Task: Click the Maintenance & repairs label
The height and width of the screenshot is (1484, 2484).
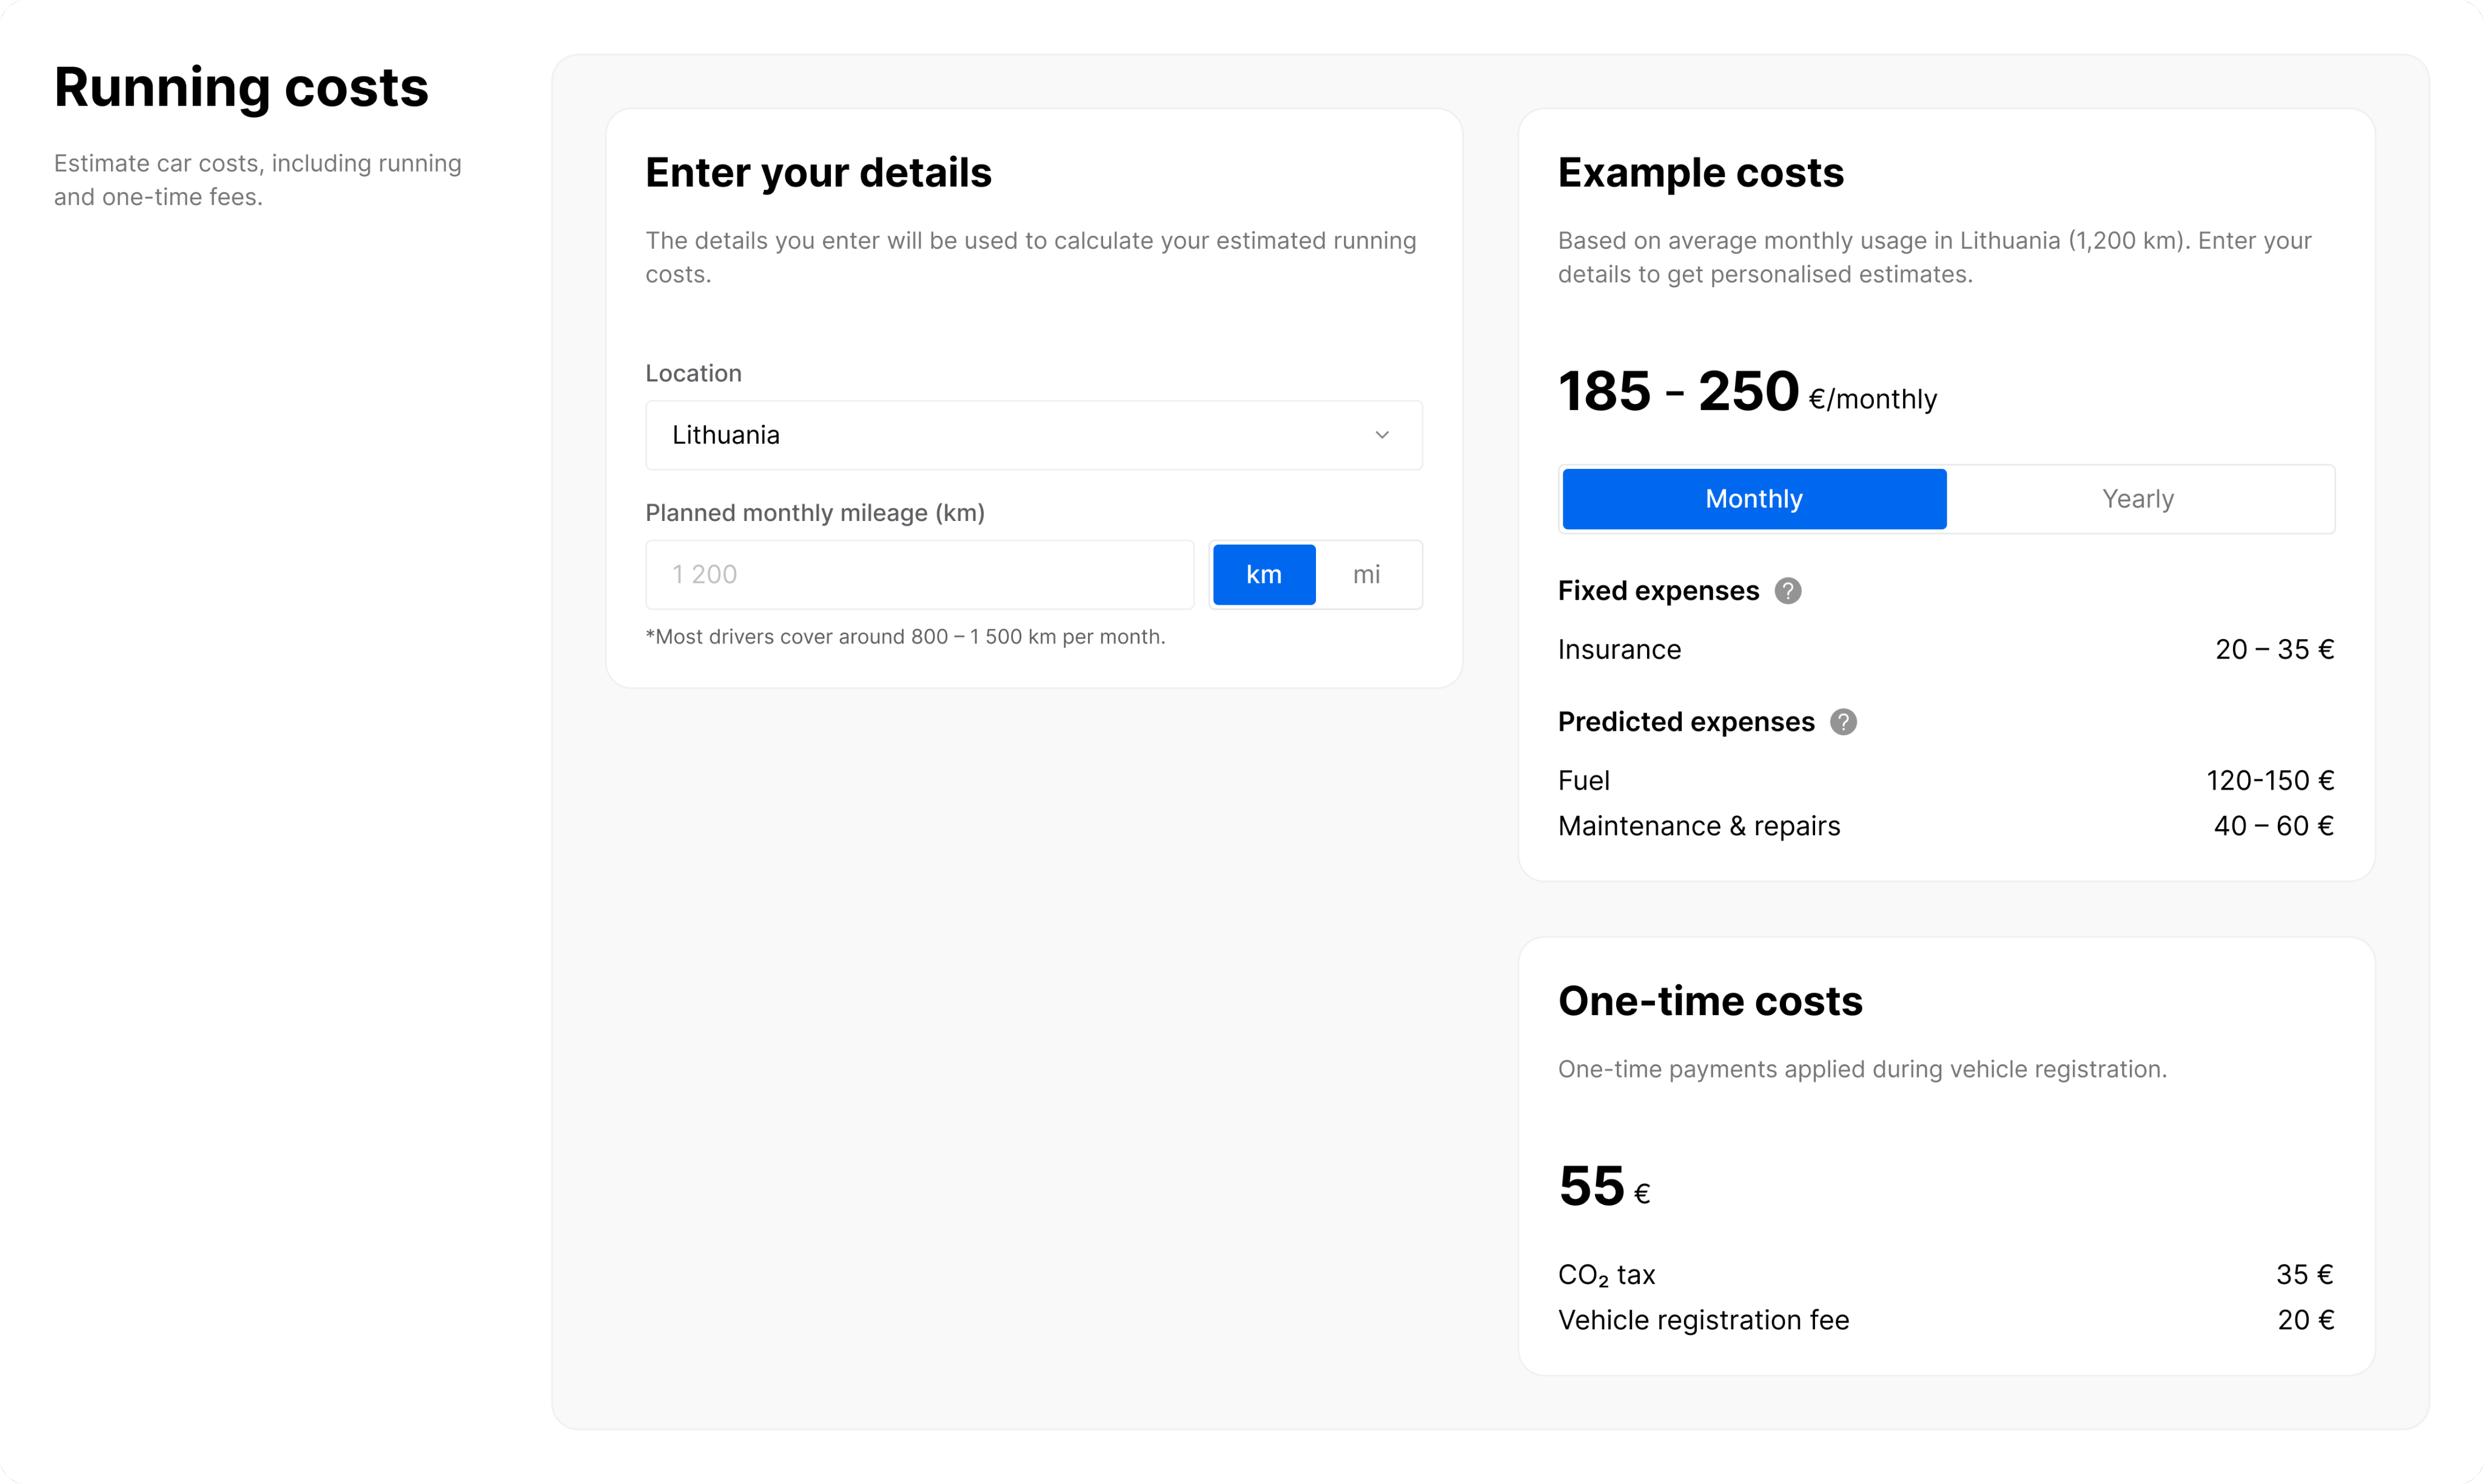Action: tap(1699, 826)
